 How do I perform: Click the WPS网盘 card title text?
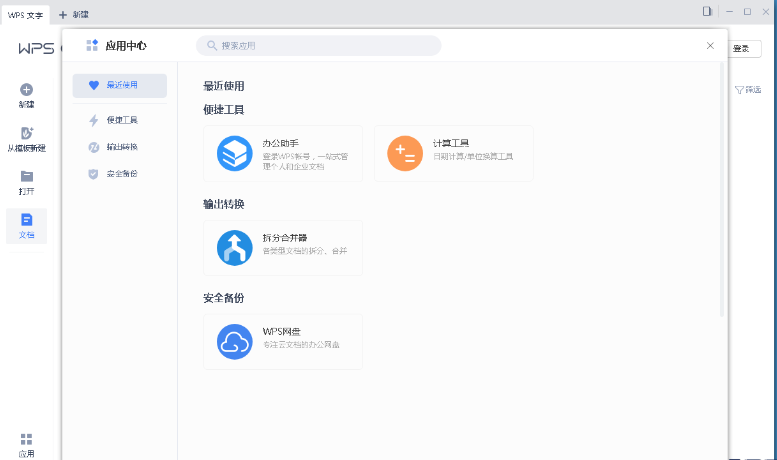[x=281, y=332]
